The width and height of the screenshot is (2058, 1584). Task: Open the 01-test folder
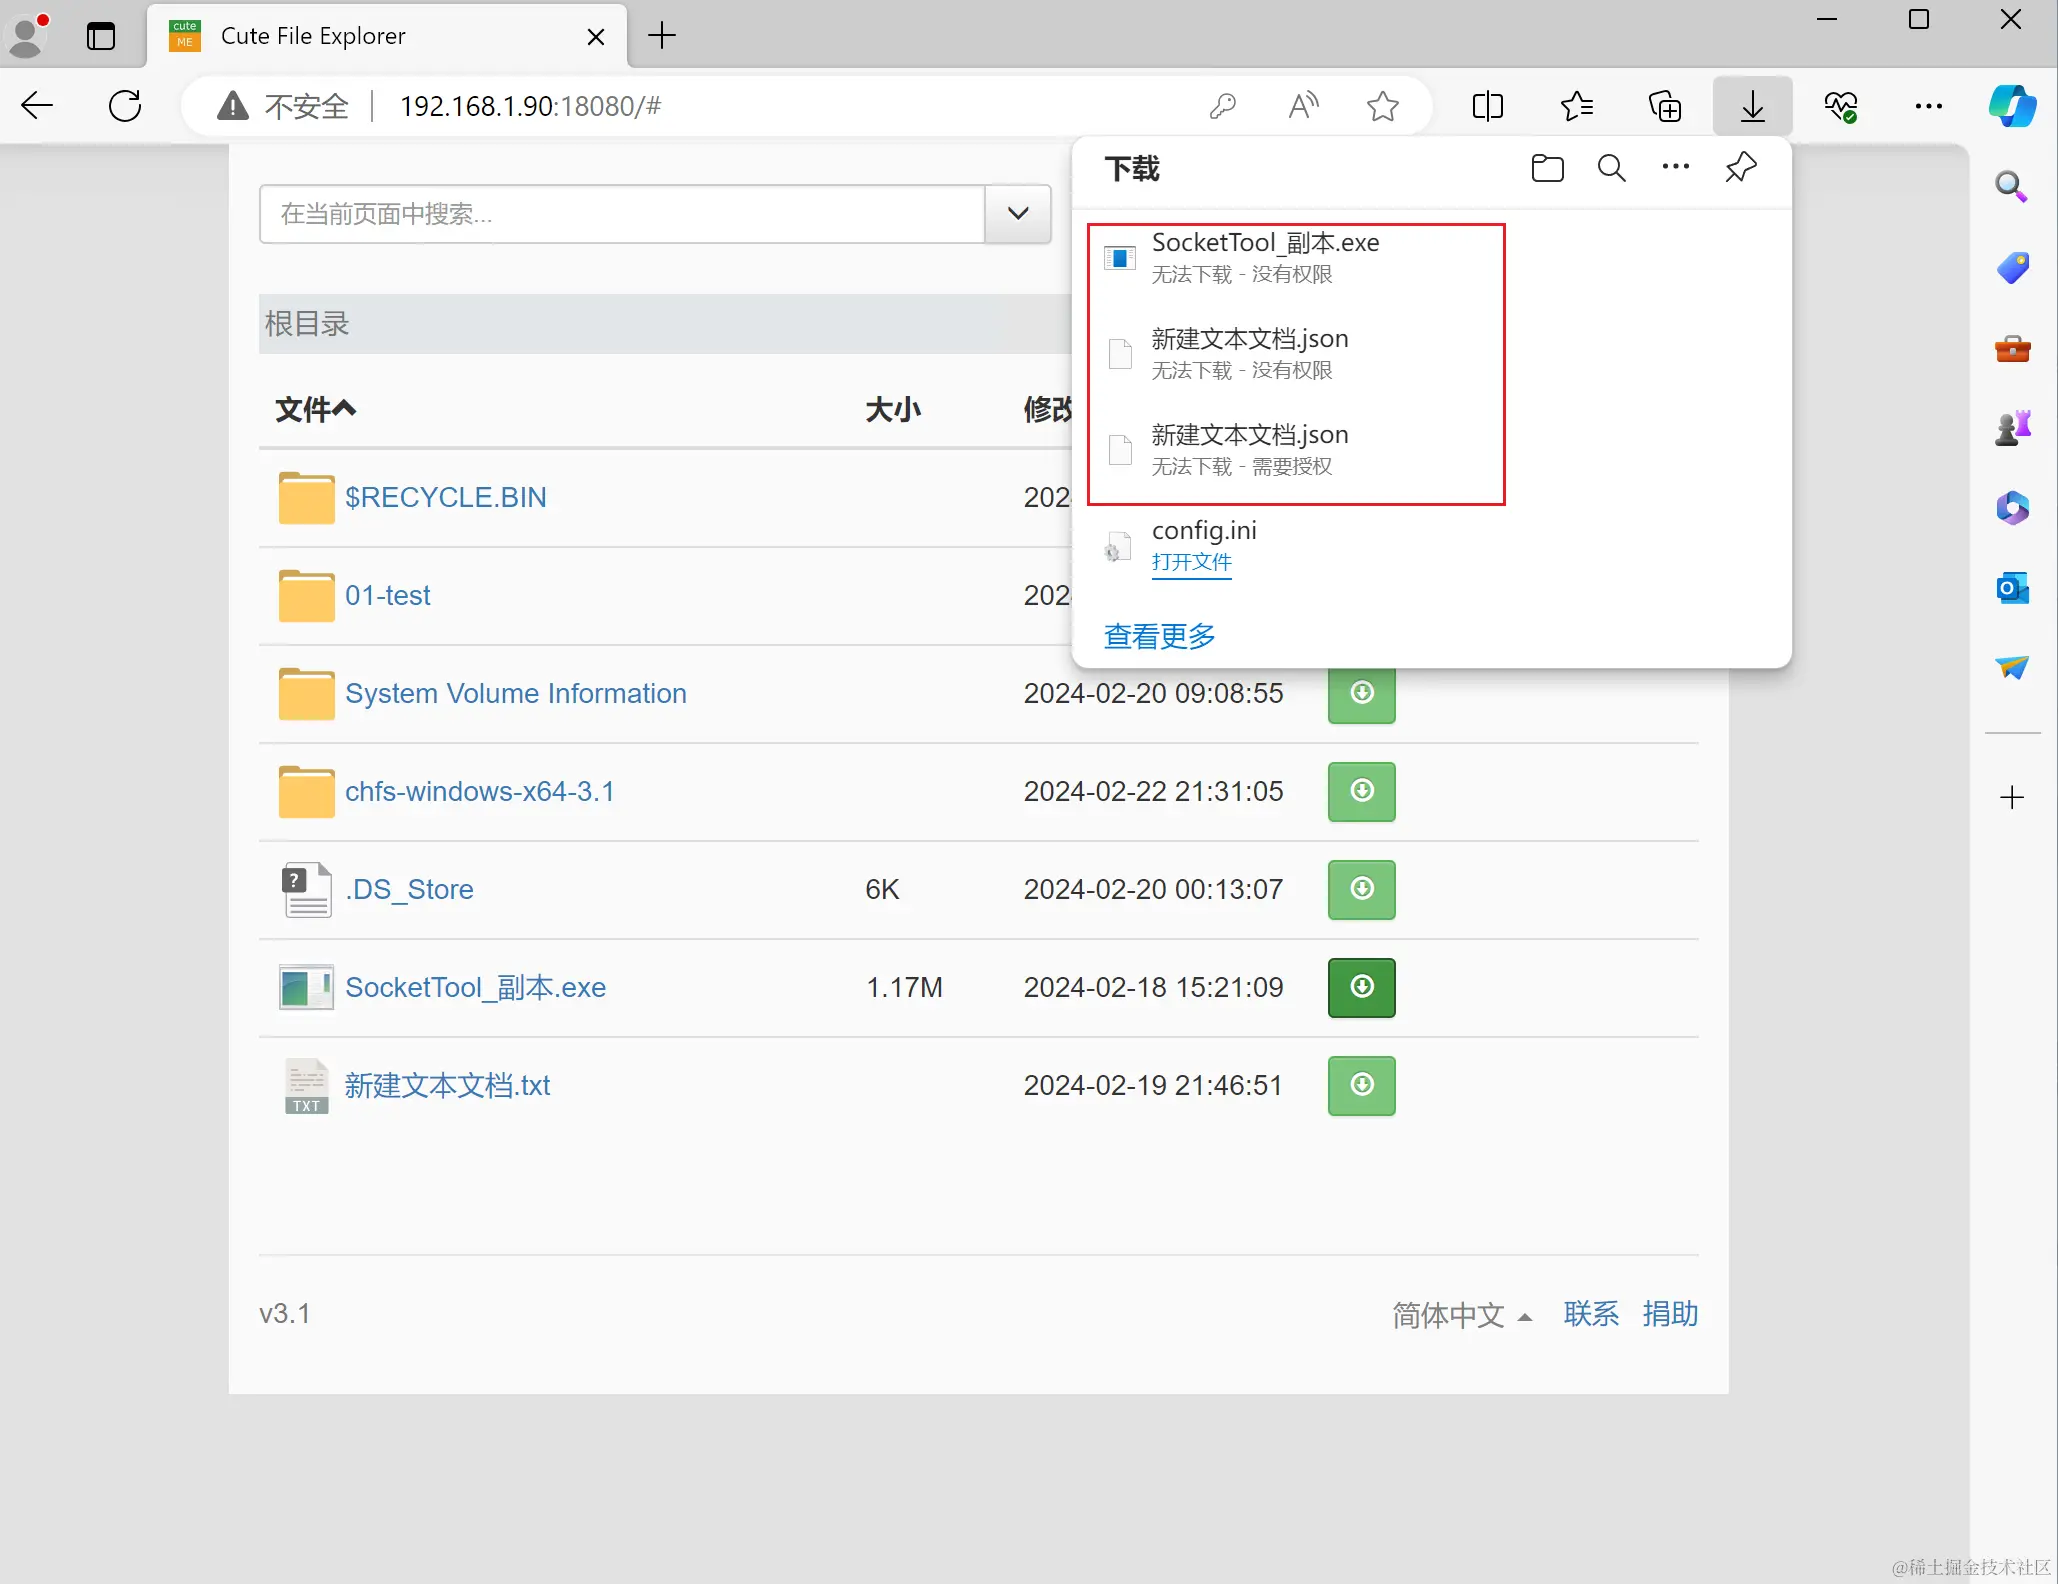(x=387, y=596)
